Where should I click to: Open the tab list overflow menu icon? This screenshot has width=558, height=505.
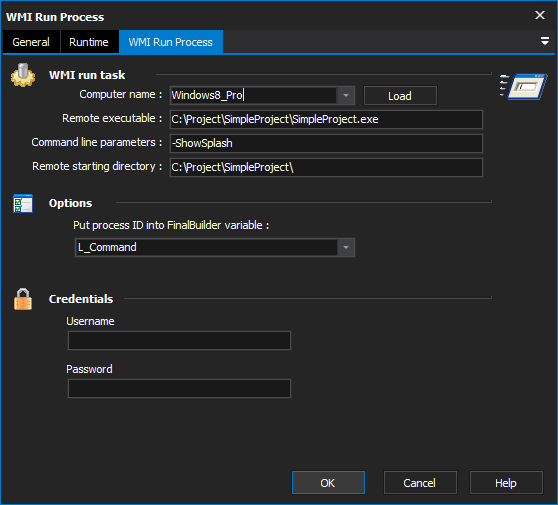(544, 41)
